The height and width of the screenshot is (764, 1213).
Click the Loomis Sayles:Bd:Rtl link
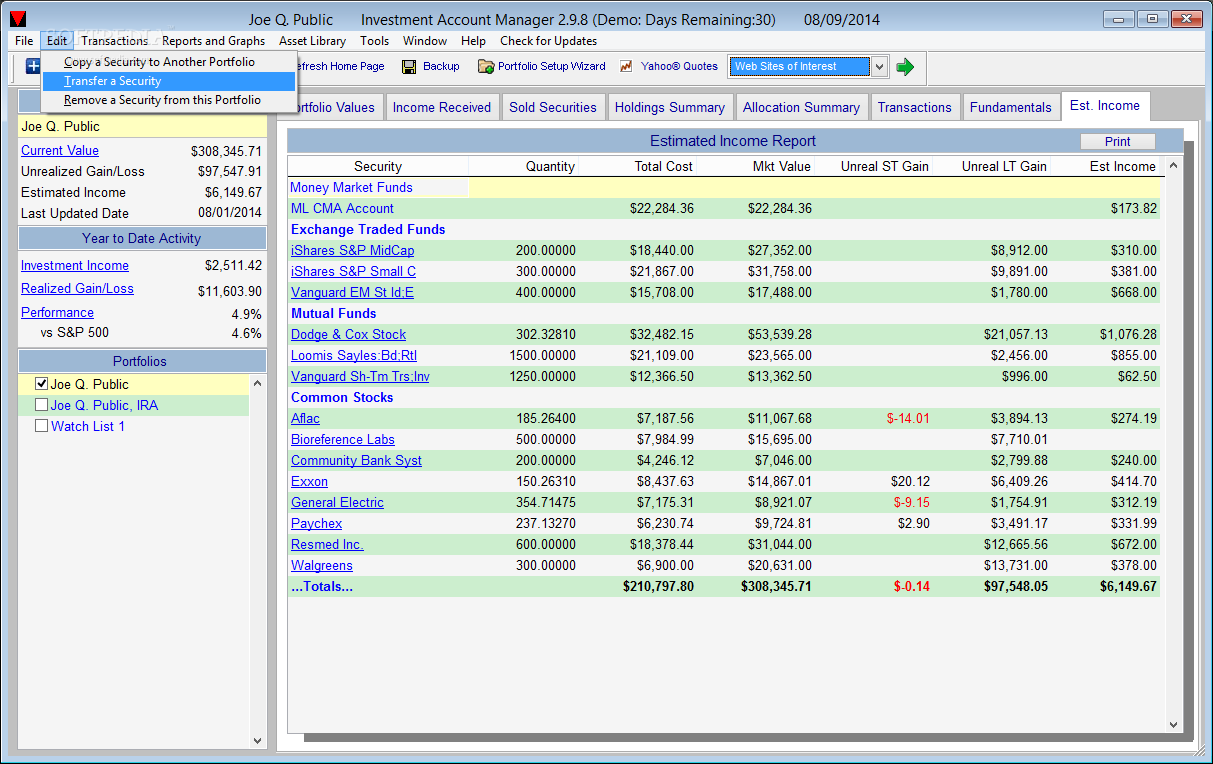[354, 356]
